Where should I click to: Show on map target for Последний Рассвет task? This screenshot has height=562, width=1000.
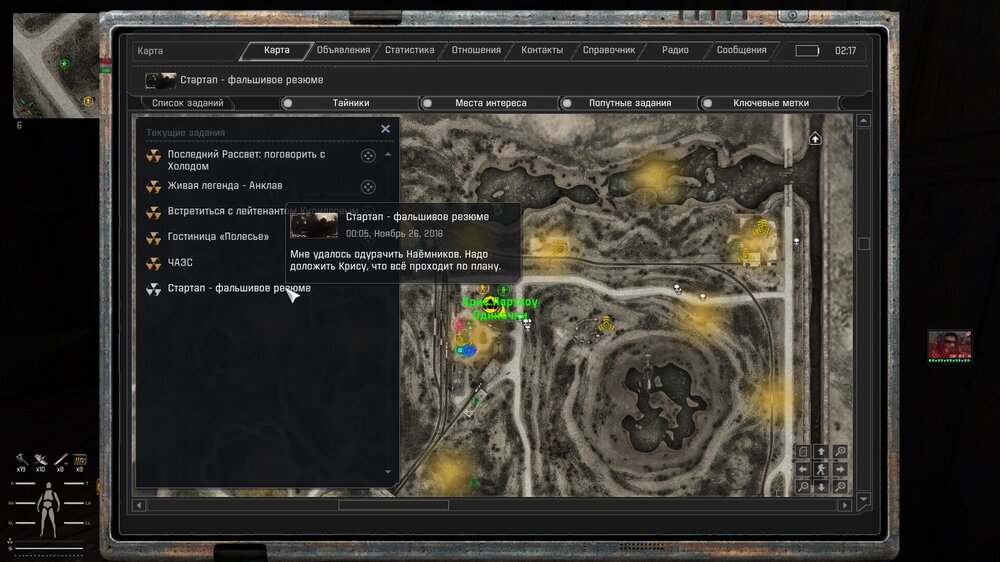(368, 156)
